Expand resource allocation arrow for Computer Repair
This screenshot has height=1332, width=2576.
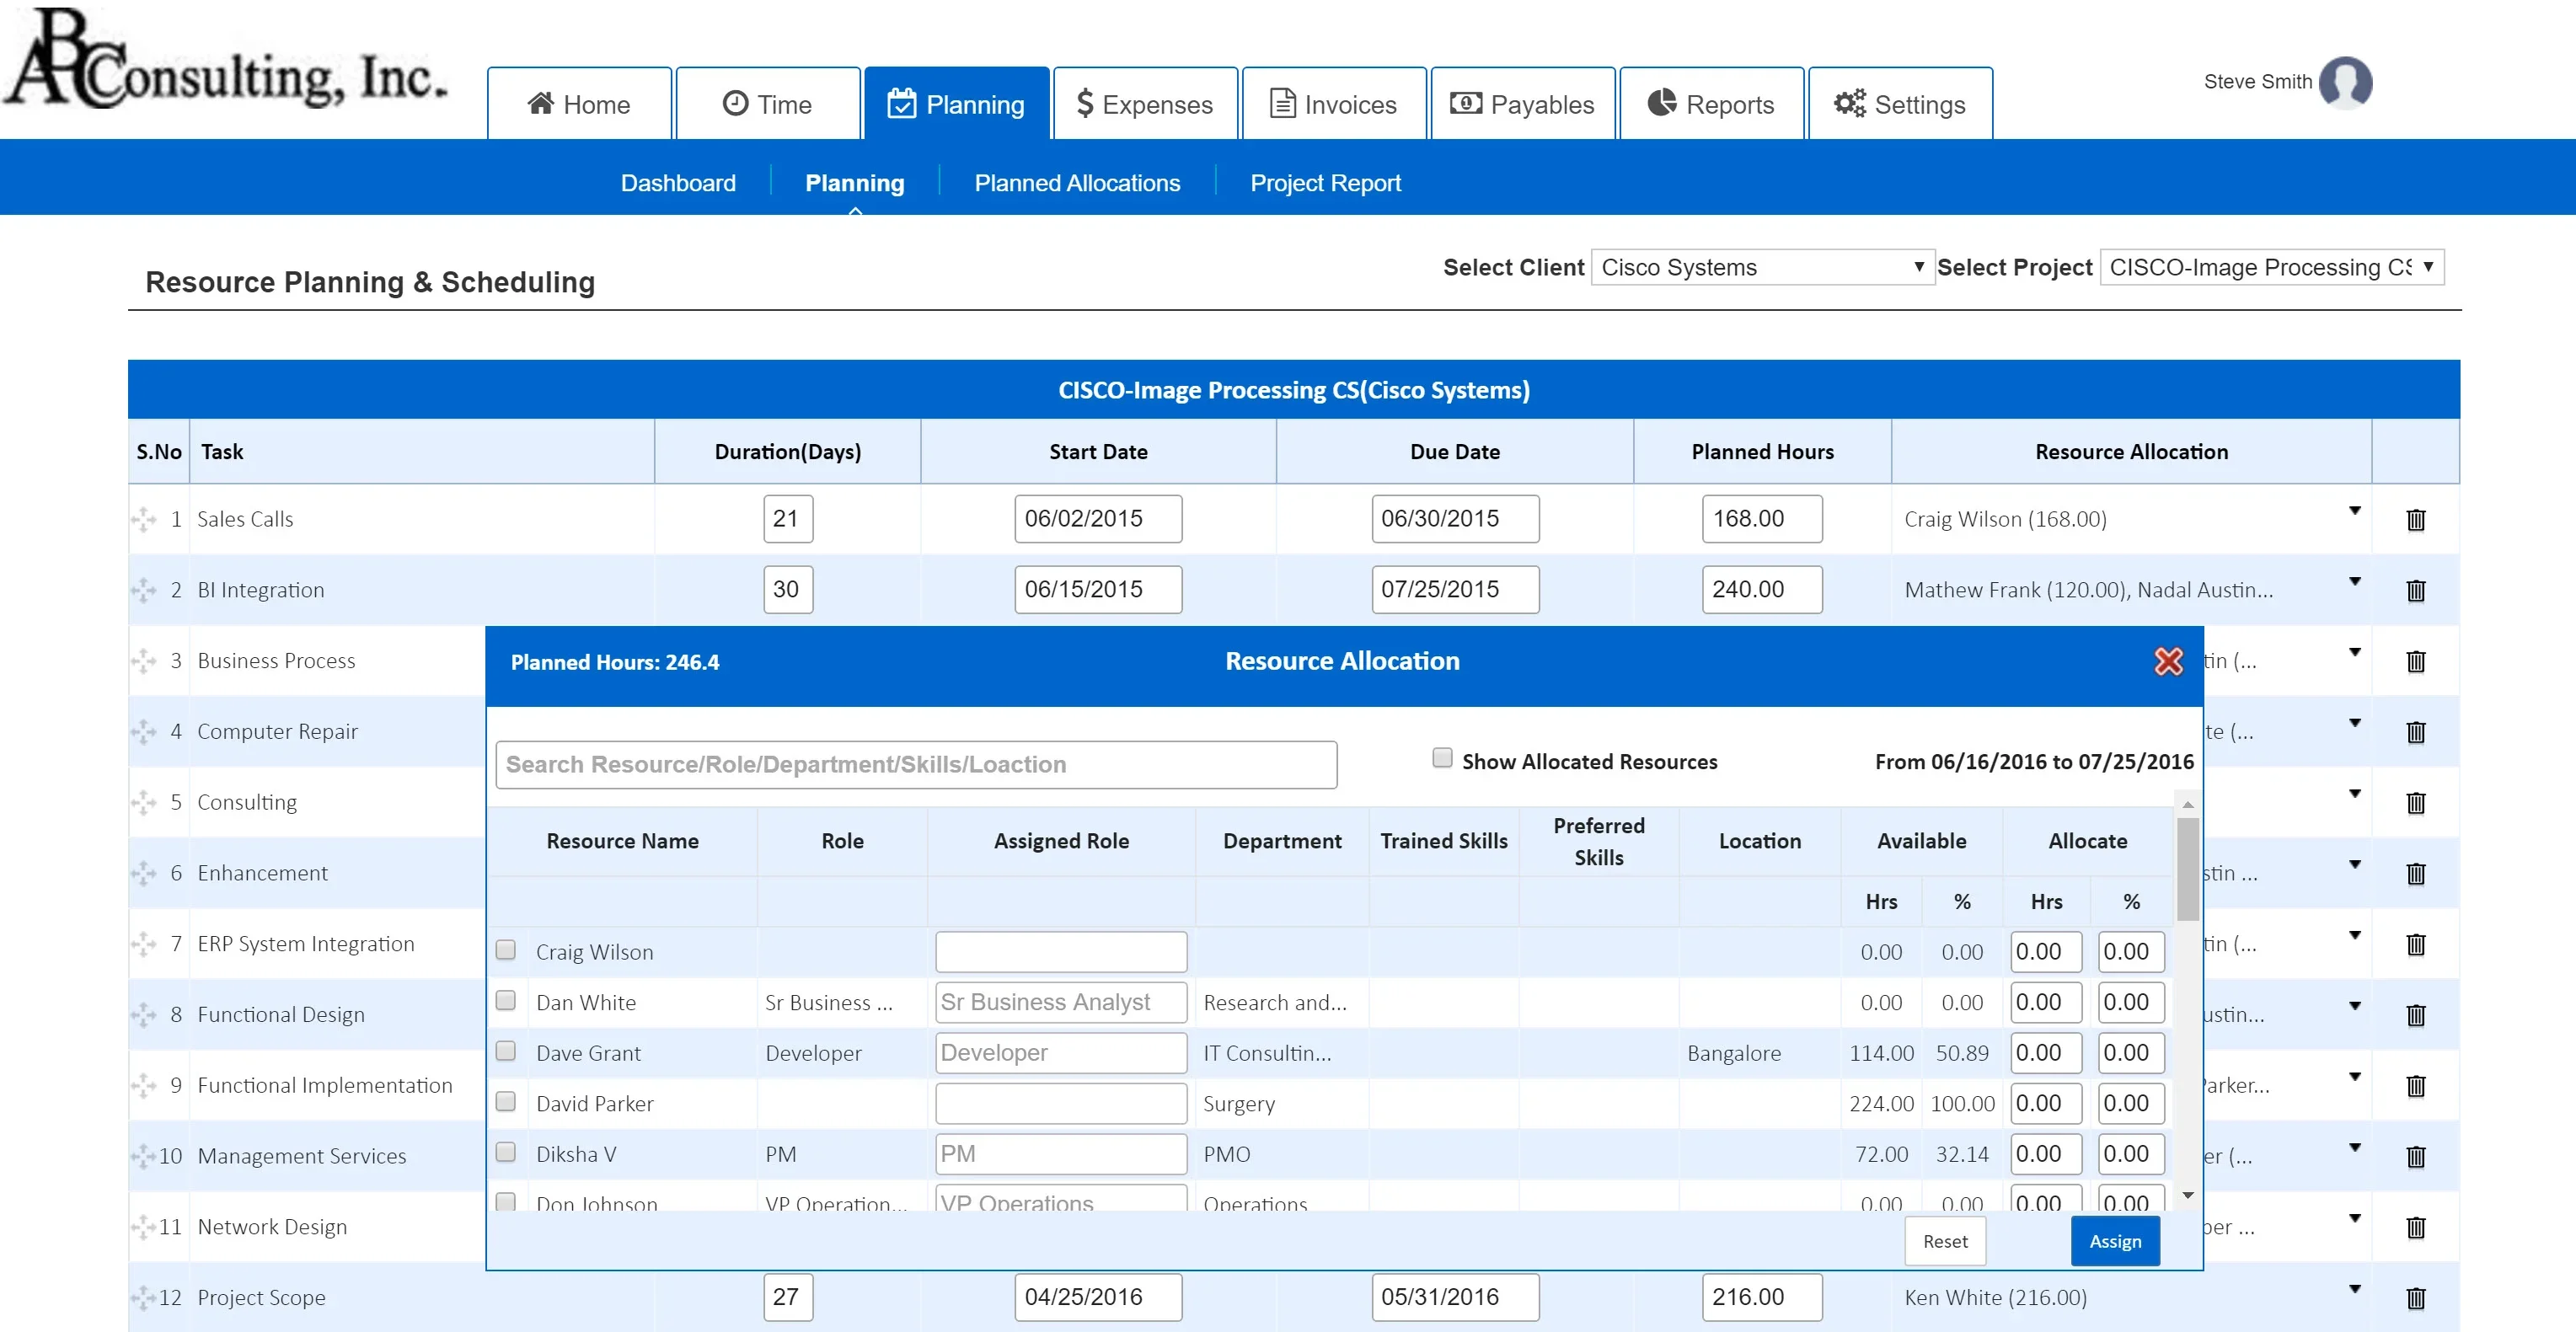[x=2355, y=723]
